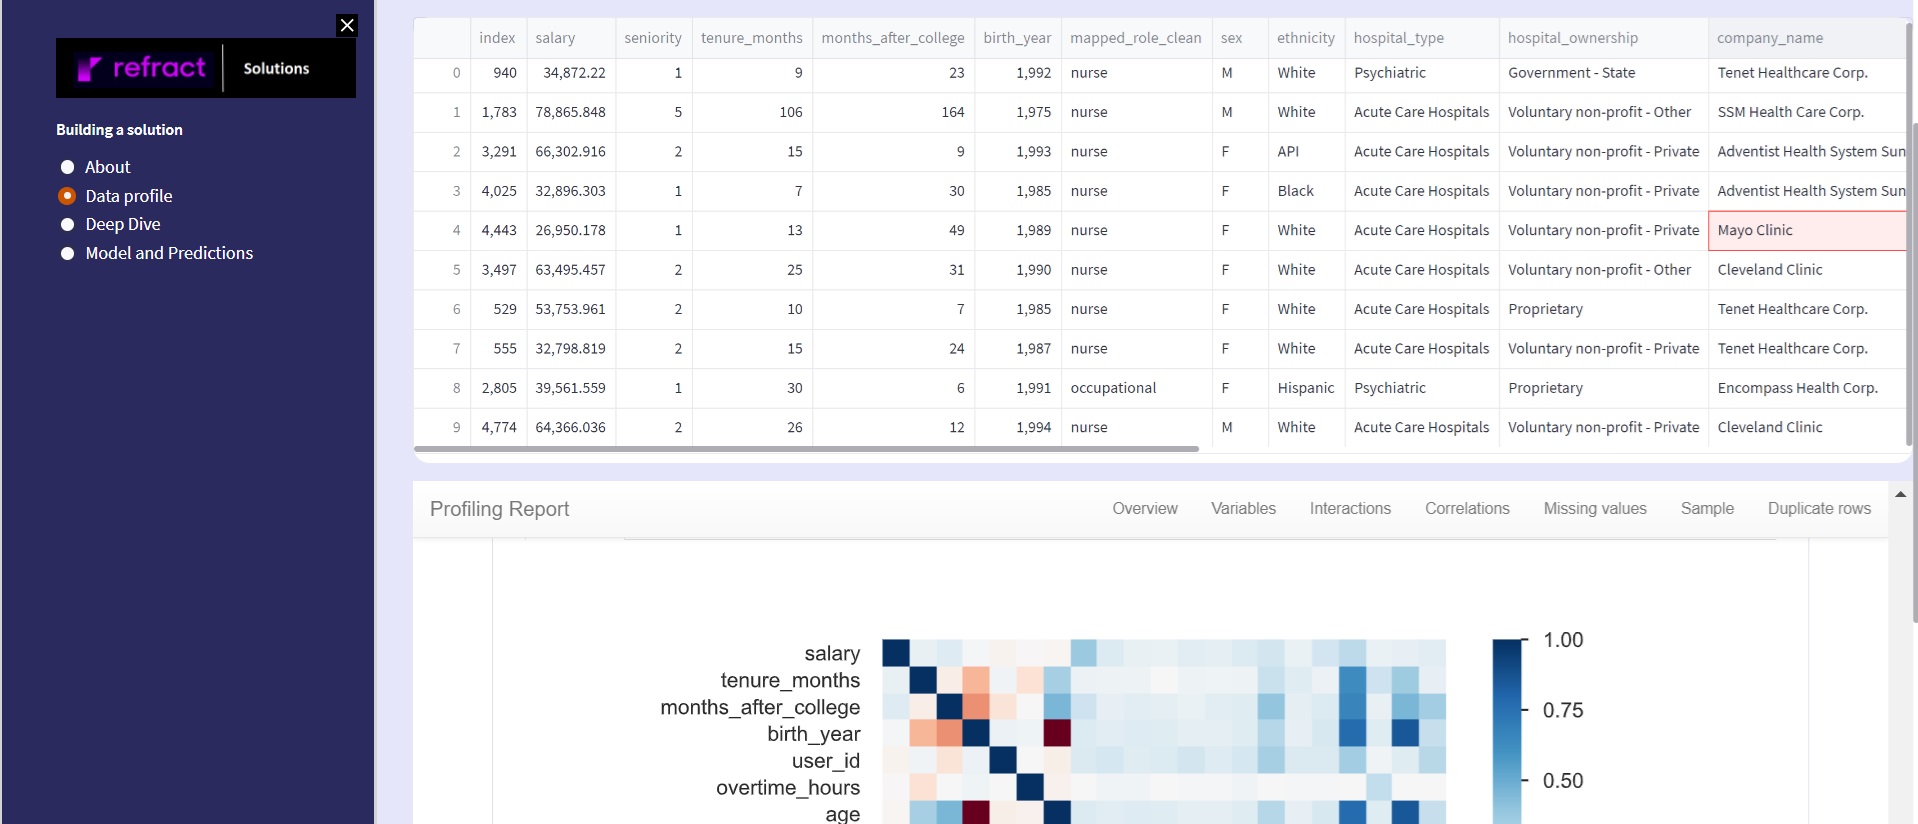Click the hospital_ownership column header

point(1604,38)
